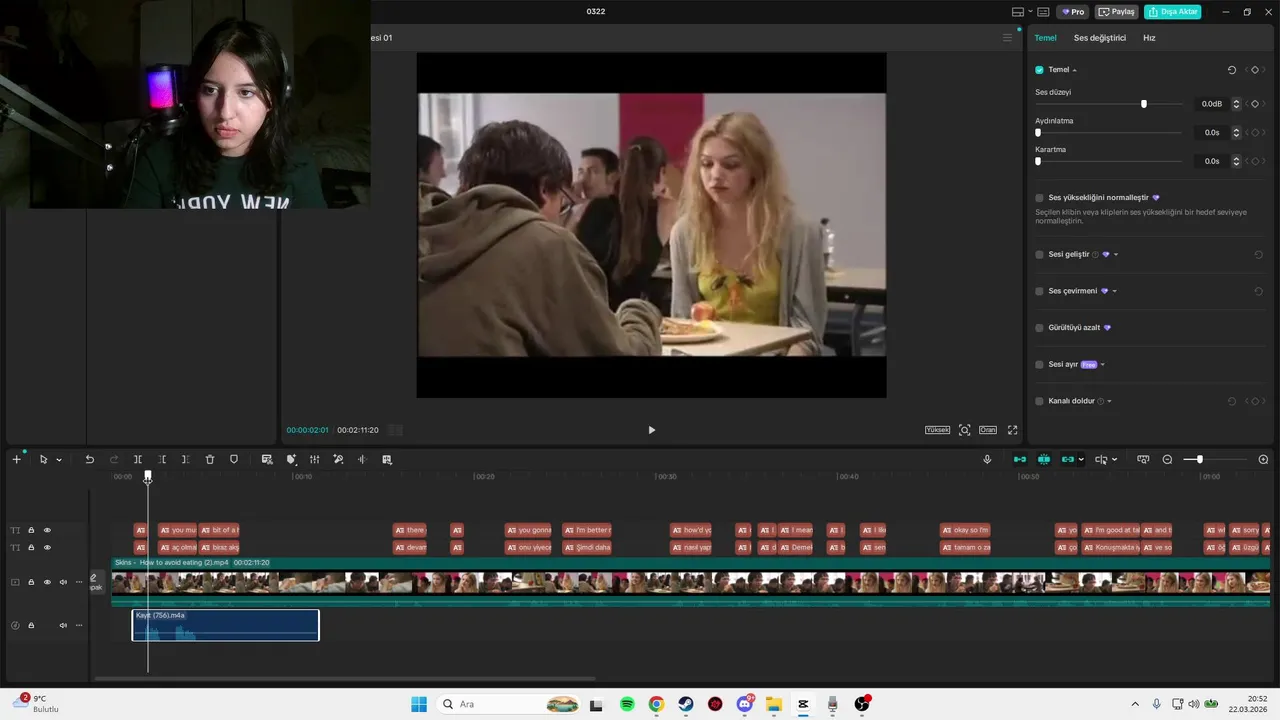This screenshot has height=720, width=1280.
Task: Switch to the Temel tab
Action: click(x=1045, y=38)
